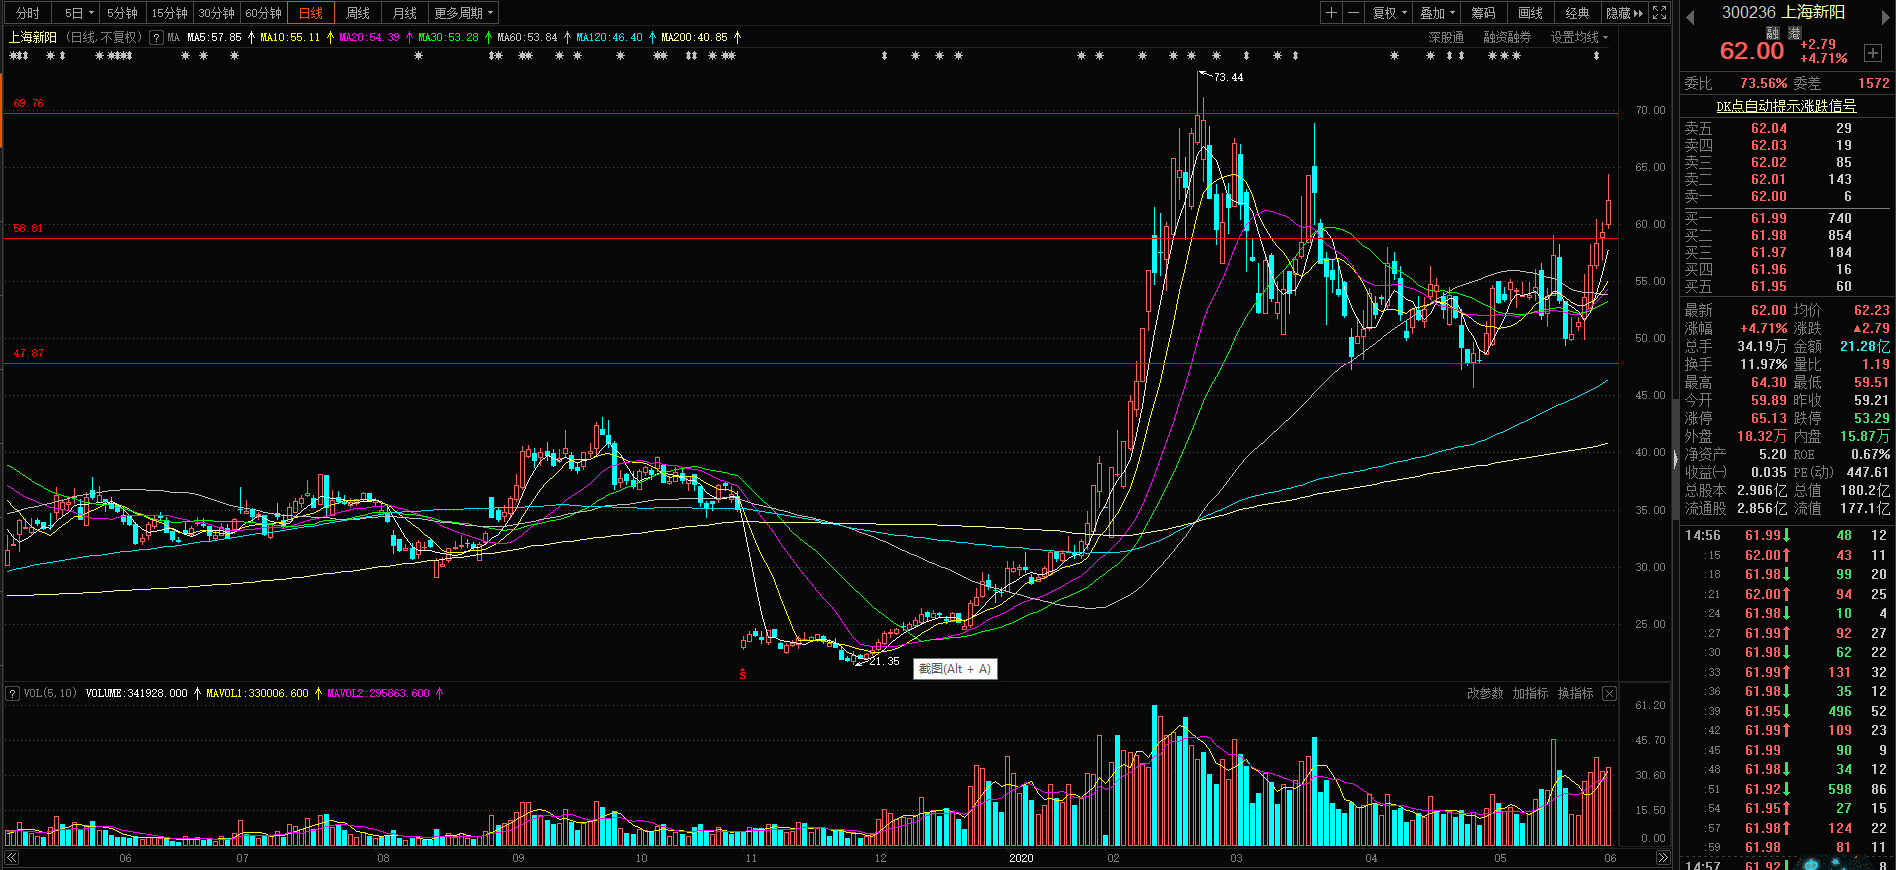Select the 15分钟 period tab
The image size is (1896, 870).
coord(169,13)
